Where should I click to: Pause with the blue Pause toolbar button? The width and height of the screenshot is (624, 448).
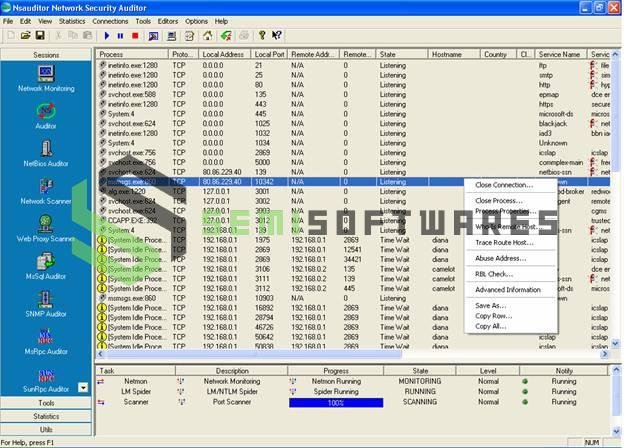(121, 36)
